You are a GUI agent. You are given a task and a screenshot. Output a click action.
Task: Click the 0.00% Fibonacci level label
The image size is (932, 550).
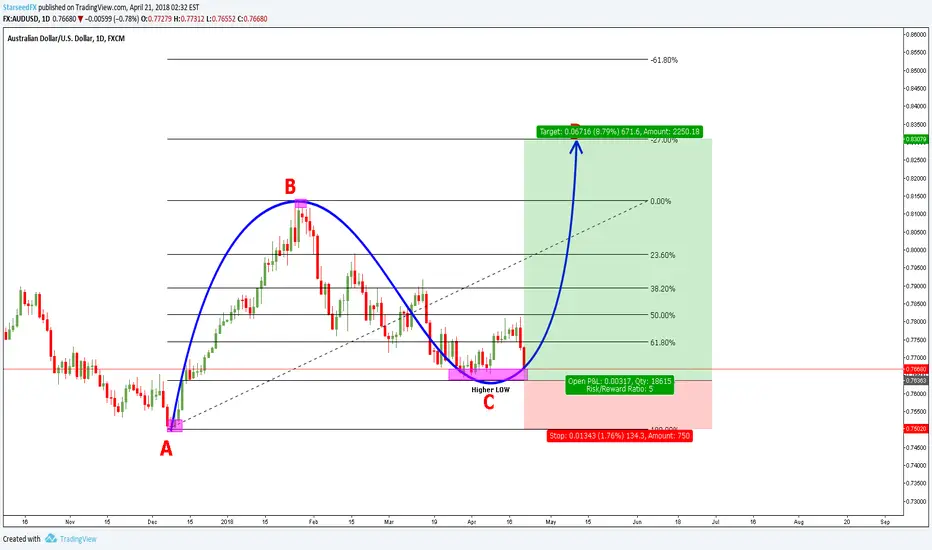[x=660, y=202]
